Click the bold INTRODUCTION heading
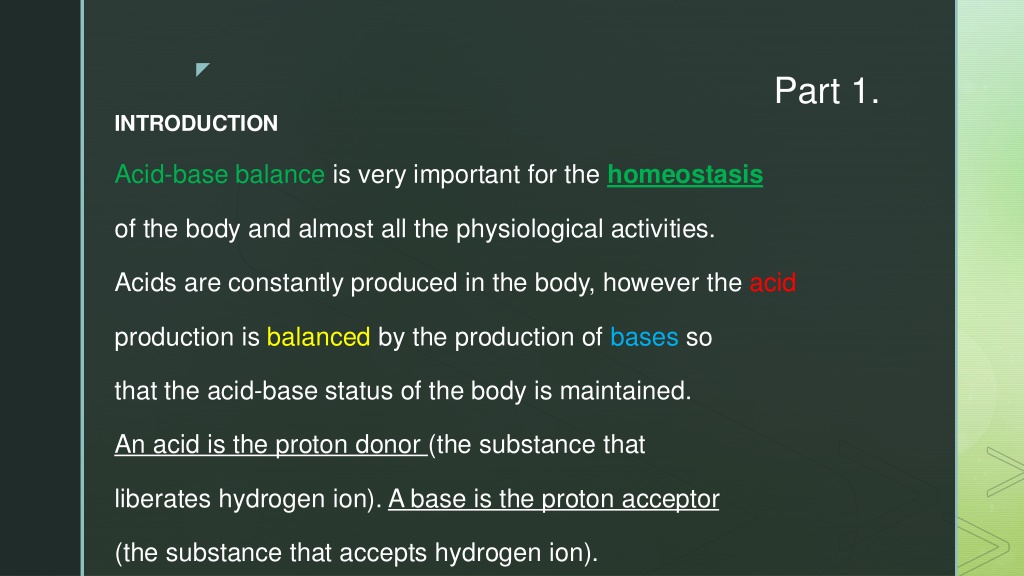 (196, 123)
